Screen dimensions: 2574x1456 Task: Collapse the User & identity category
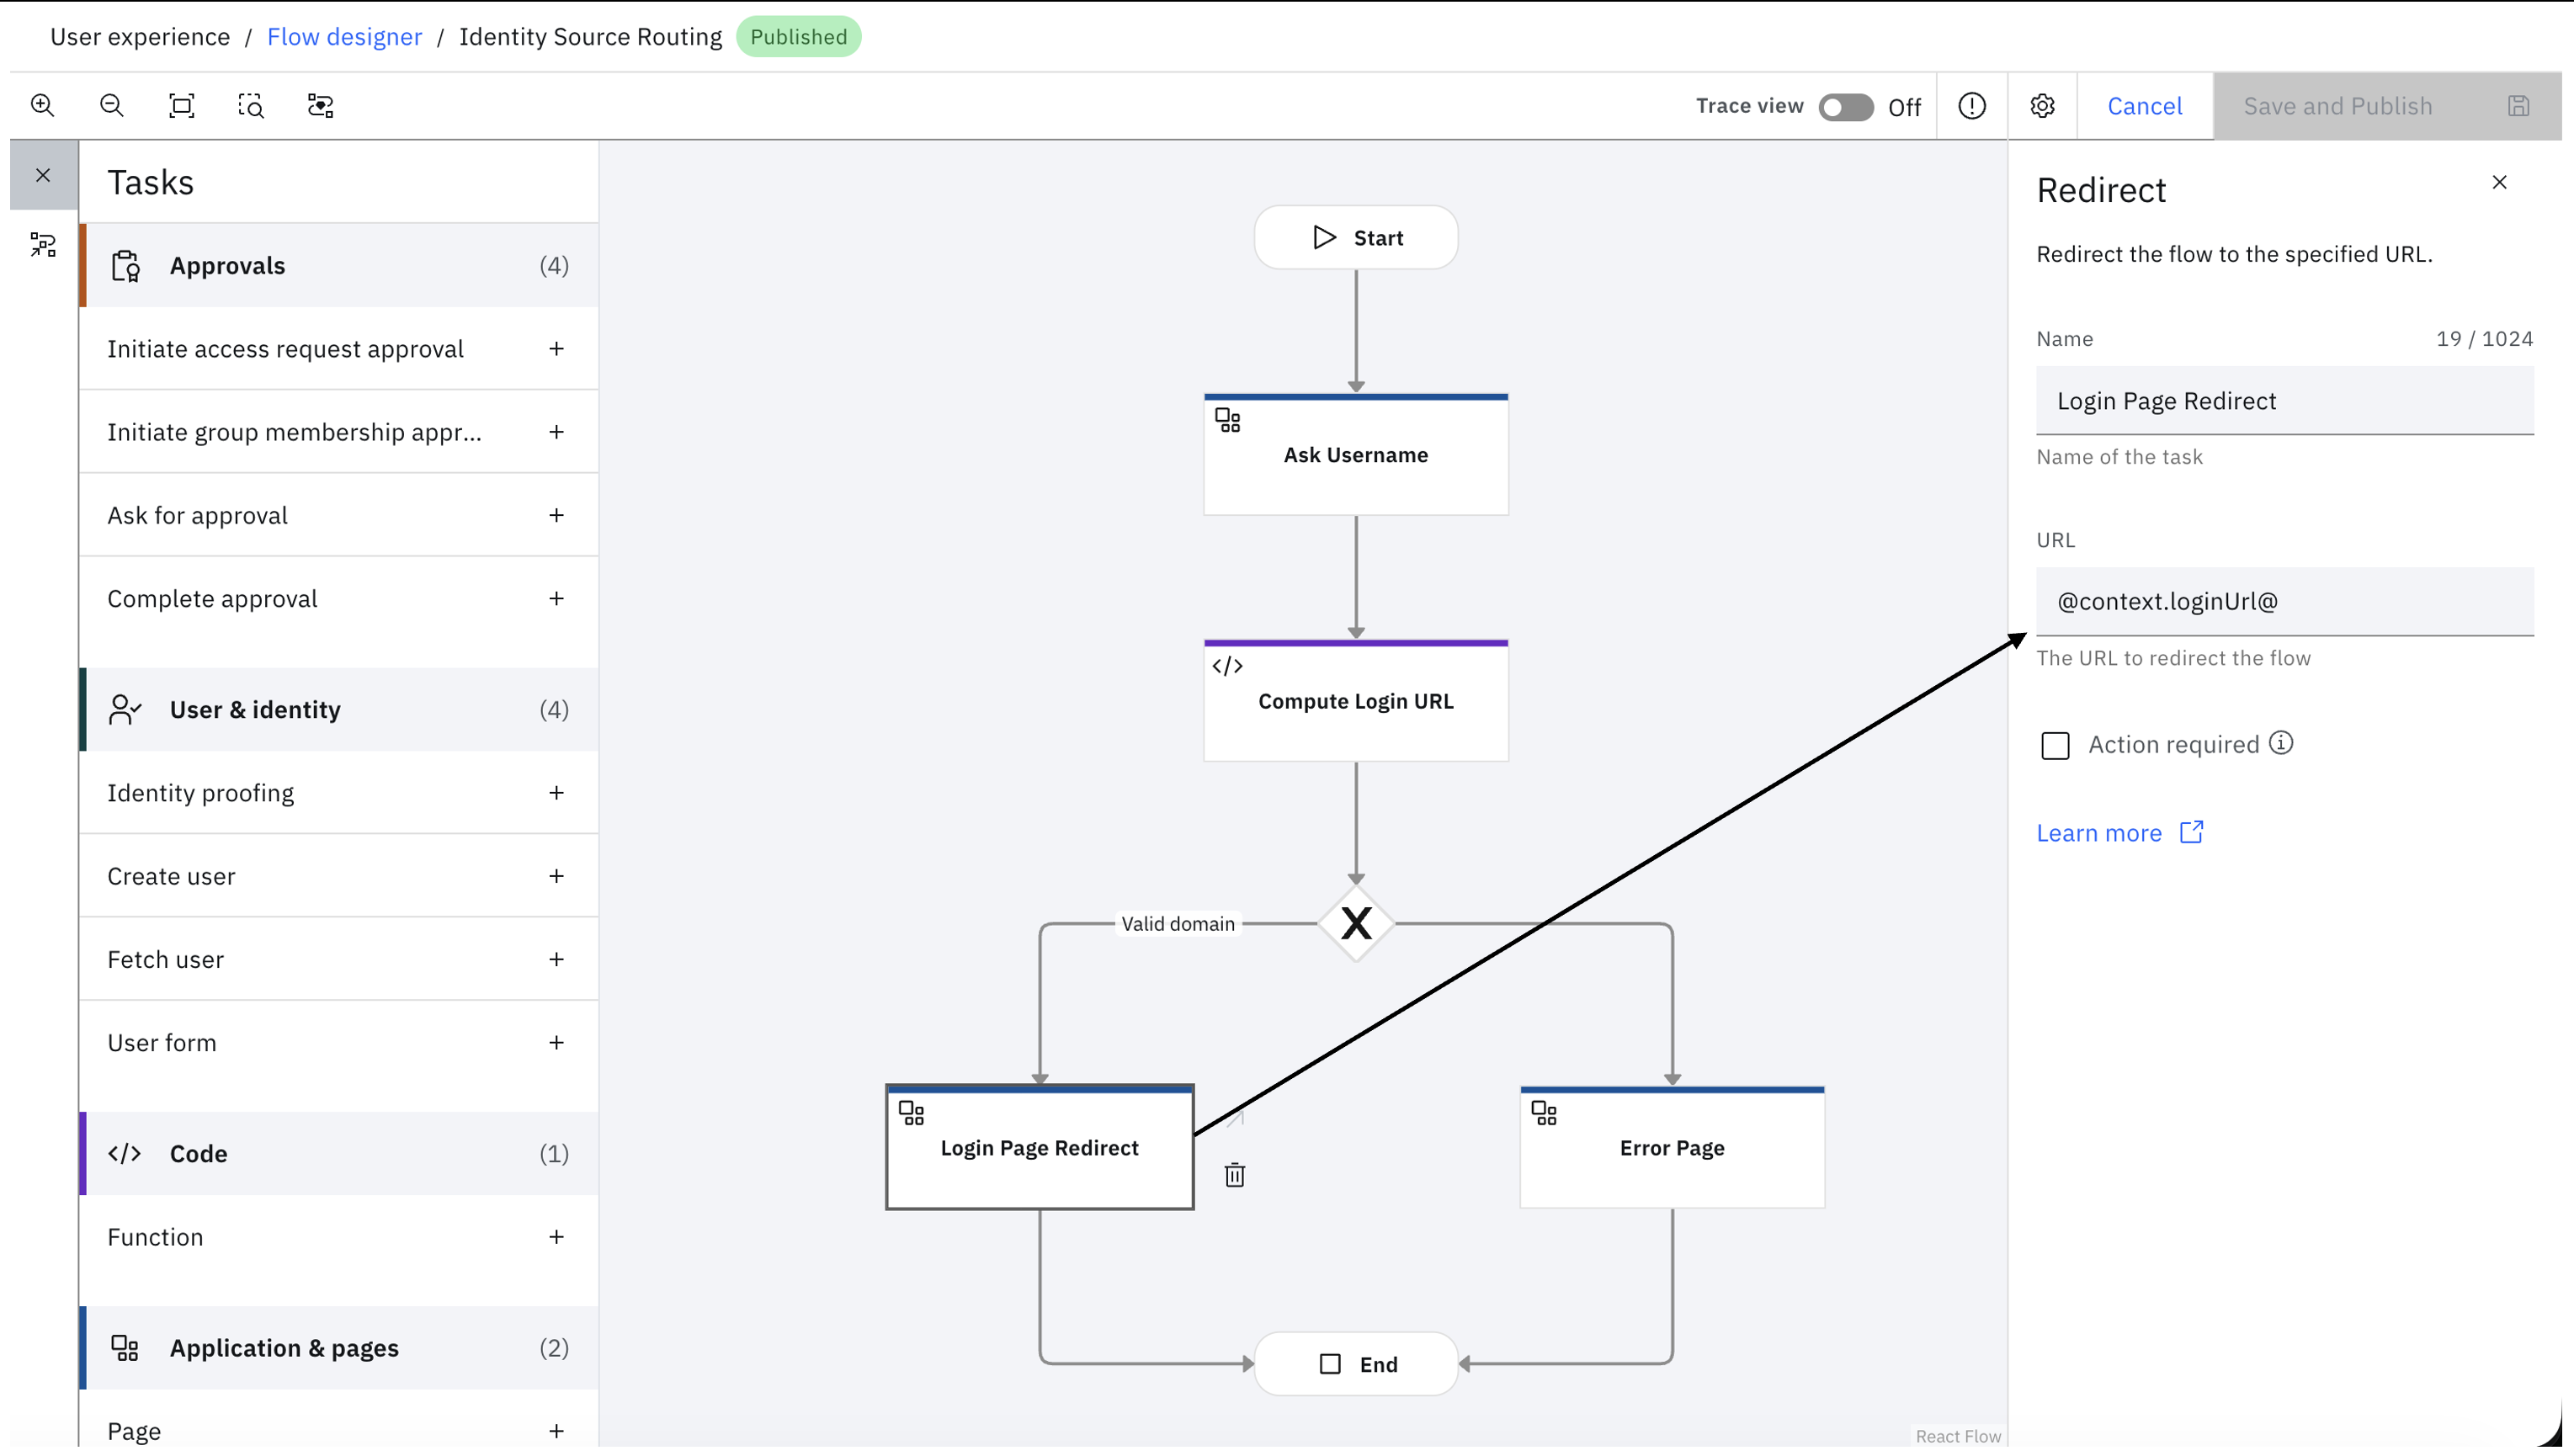click(338, 709)
